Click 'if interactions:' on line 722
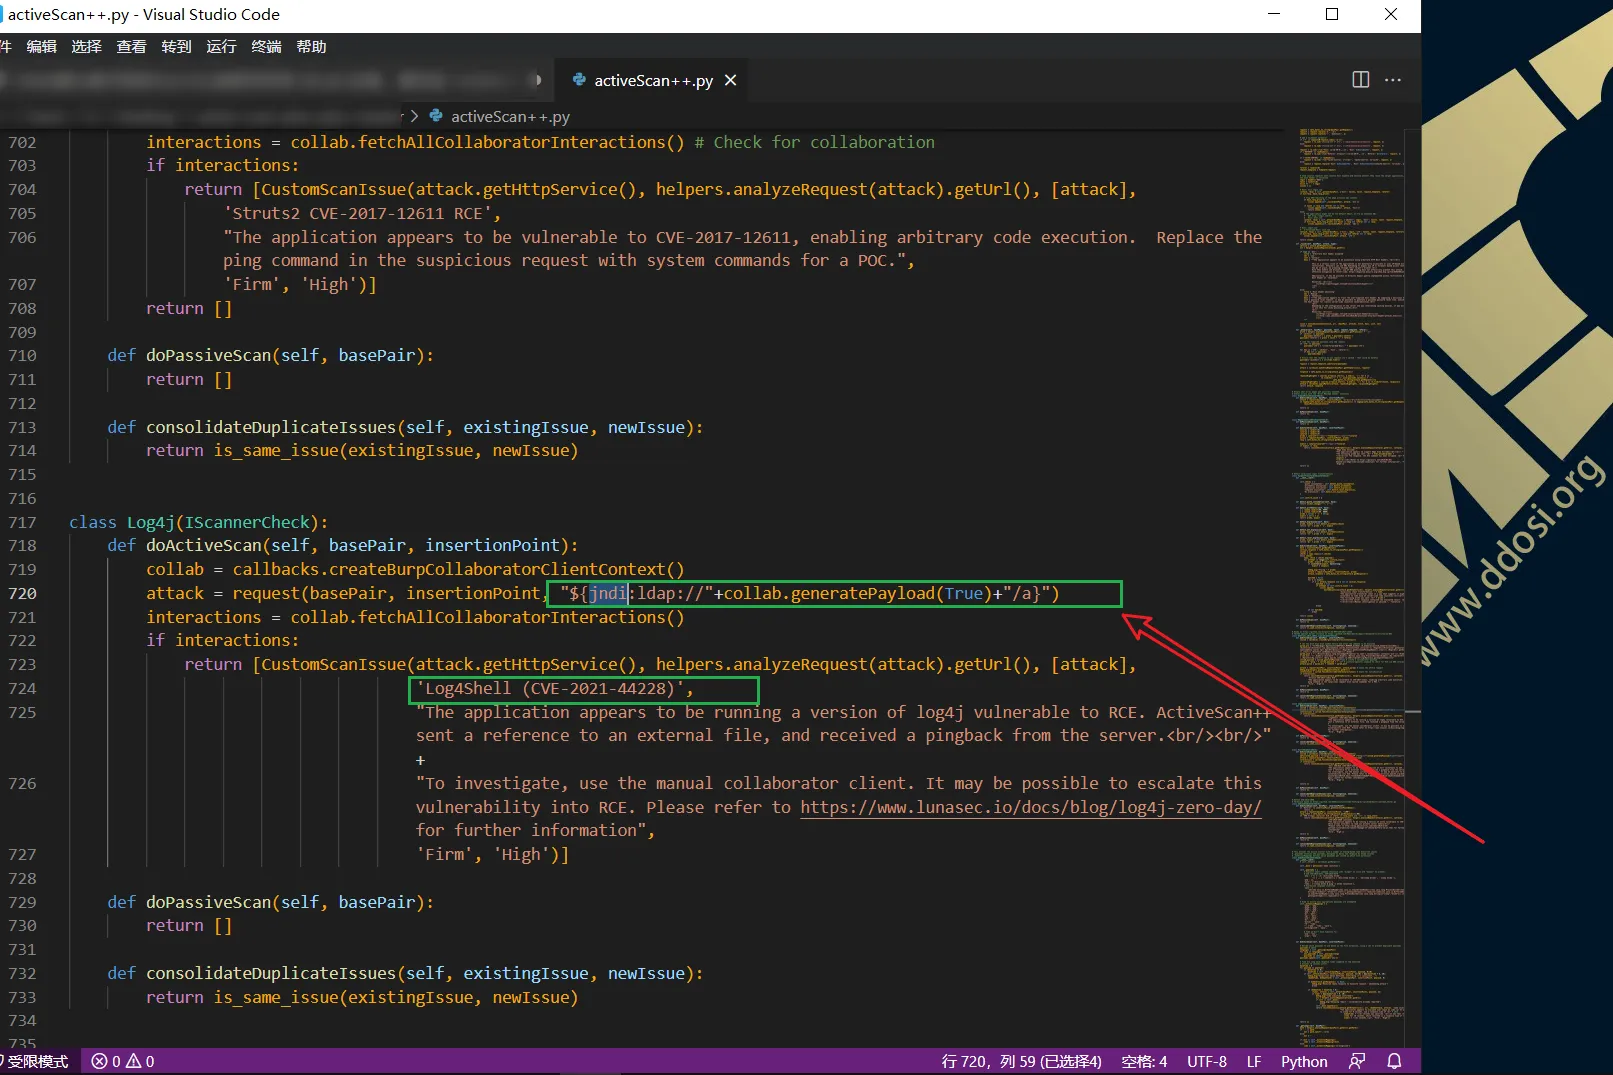1613x1075 pixels. (222, 641)
